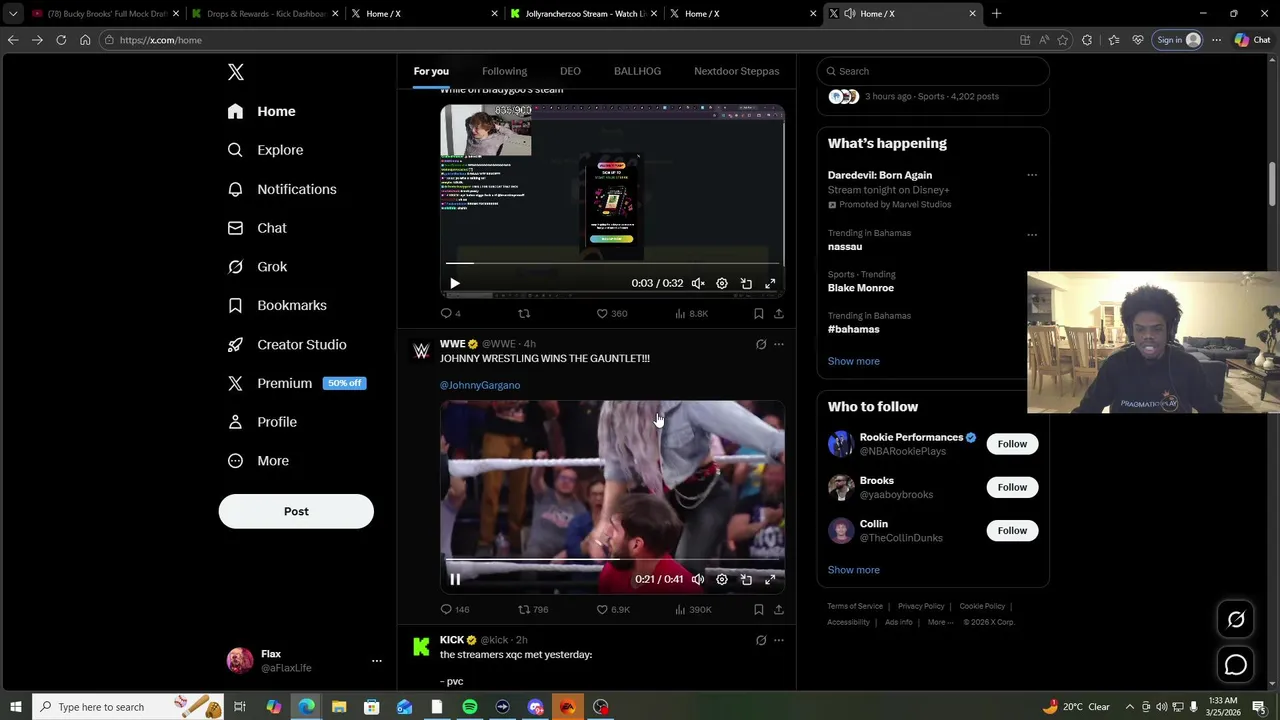Toggle picture-in-picture on first video
1280x720 pixels.
[x=746, y=284]
